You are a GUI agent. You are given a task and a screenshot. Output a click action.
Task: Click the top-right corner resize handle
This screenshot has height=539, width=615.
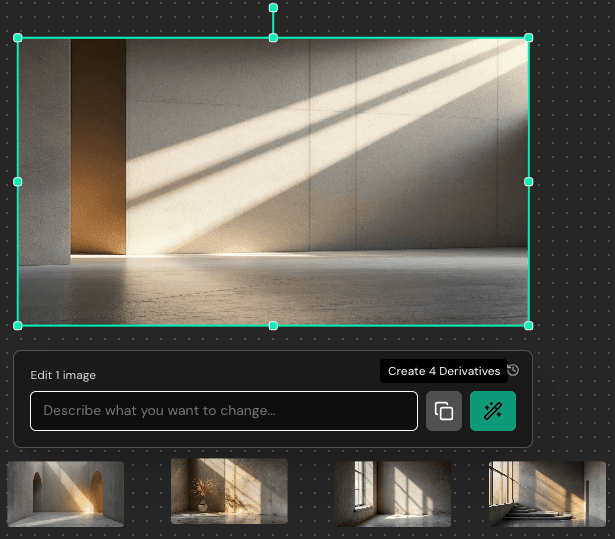point(528,38)
